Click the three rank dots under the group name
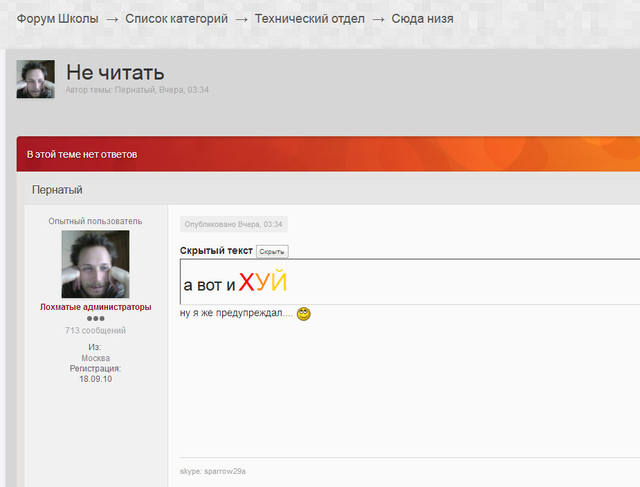 (x=95, y=318)
